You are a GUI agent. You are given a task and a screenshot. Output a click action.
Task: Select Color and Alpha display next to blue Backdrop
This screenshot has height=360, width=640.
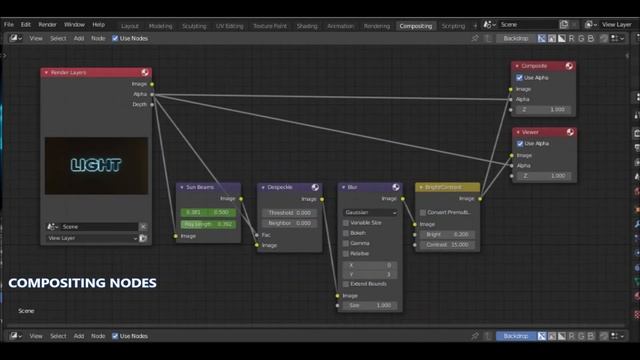point(542,336)
